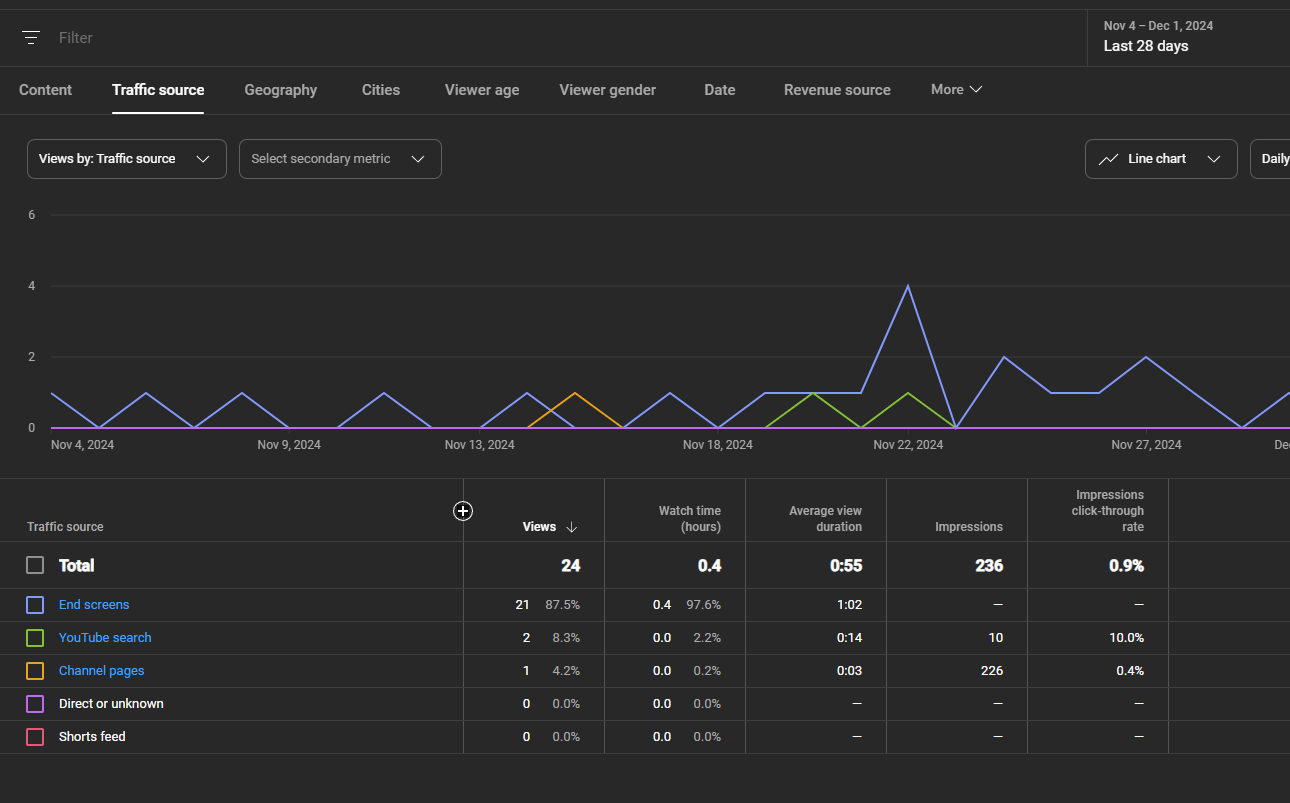Toggle the Total row checkbox

(35, 566)
